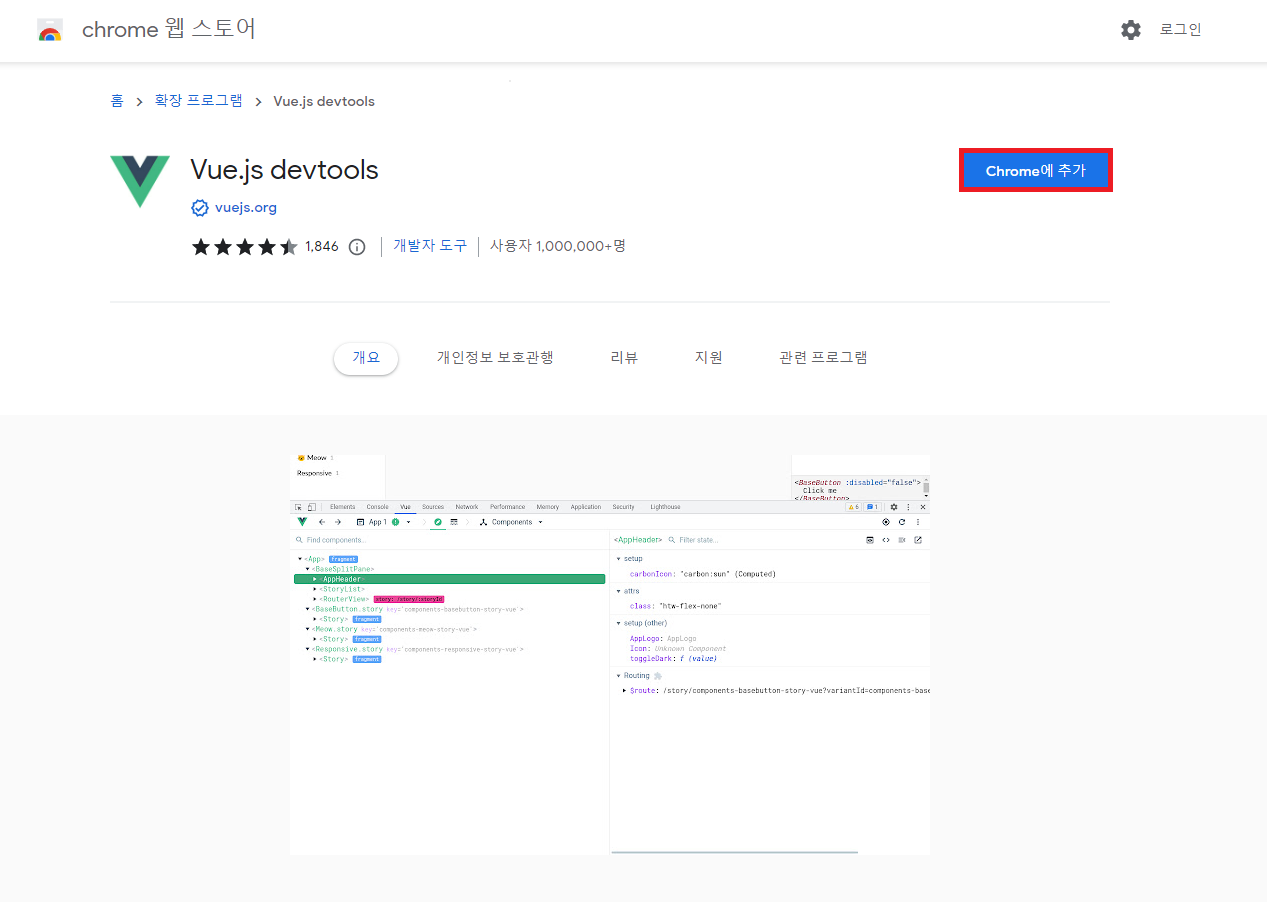The width and height of the screenshot is (1267, 902).
Task: Open the 관련 프로그램 tab
Action: [x=823, y=357]
